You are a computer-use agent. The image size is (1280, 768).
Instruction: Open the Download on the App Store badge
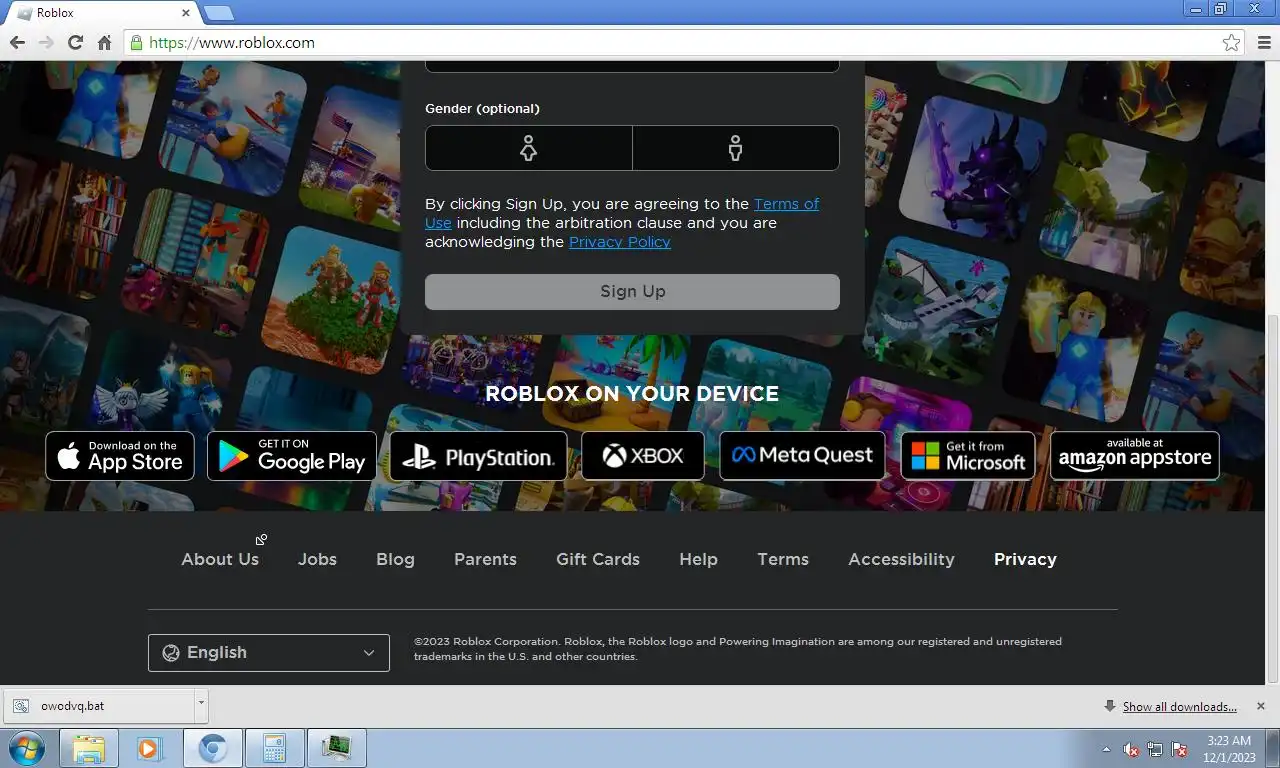click(x=120, y=456)
